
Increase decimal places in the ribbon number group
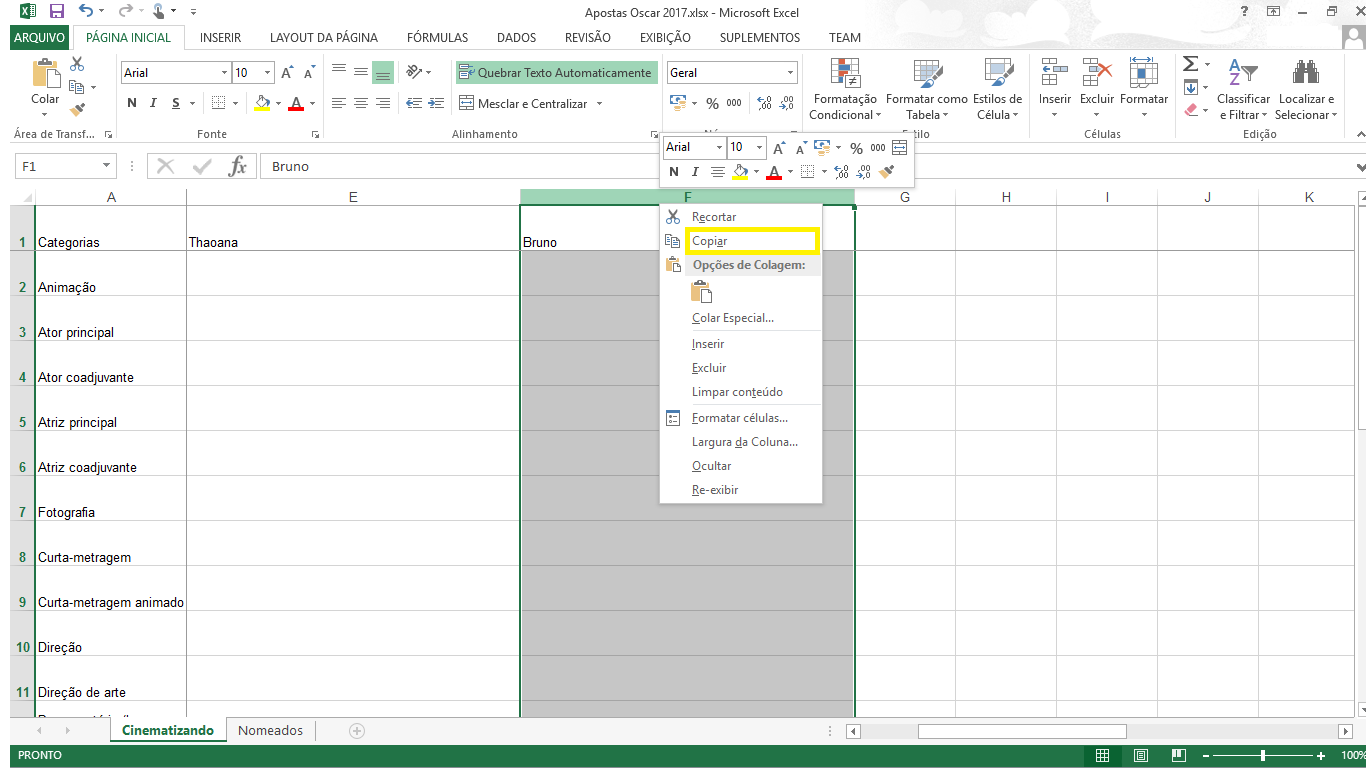pyautogui.click(x=764, y=103)
